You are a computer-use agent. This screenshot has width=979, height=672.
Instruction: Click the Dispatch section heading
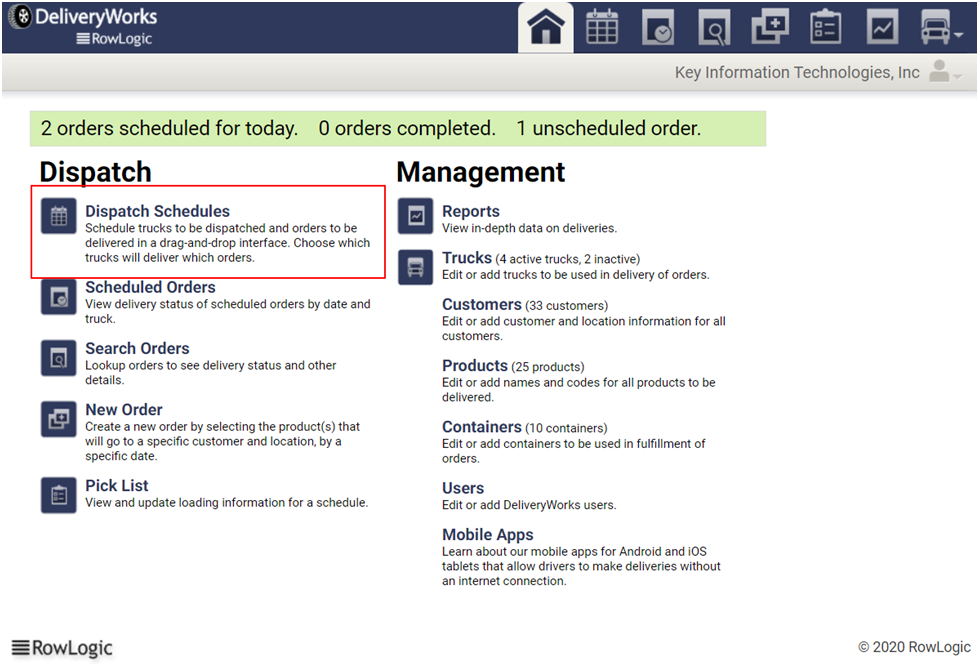(96, 172)
